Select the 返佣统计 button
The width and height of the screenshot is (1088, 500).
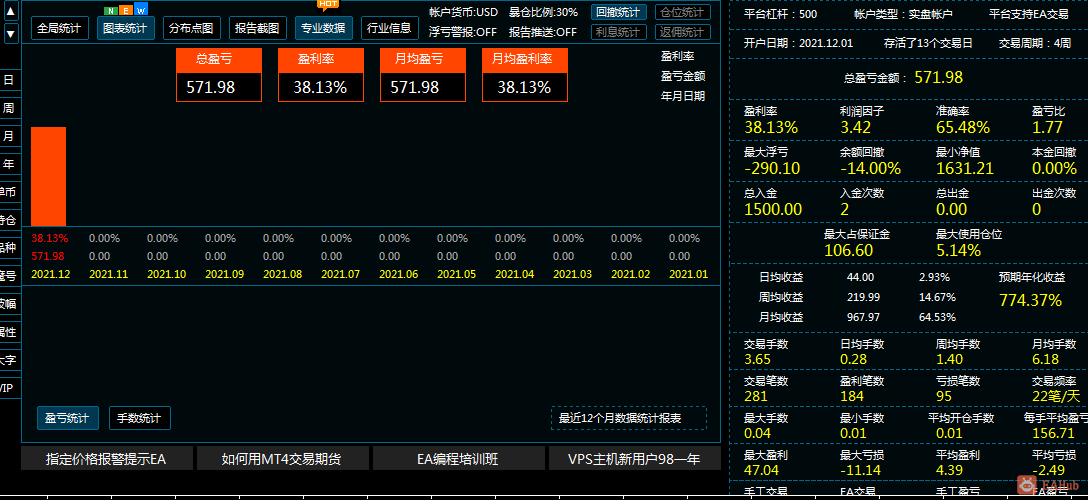pos(683,32)
